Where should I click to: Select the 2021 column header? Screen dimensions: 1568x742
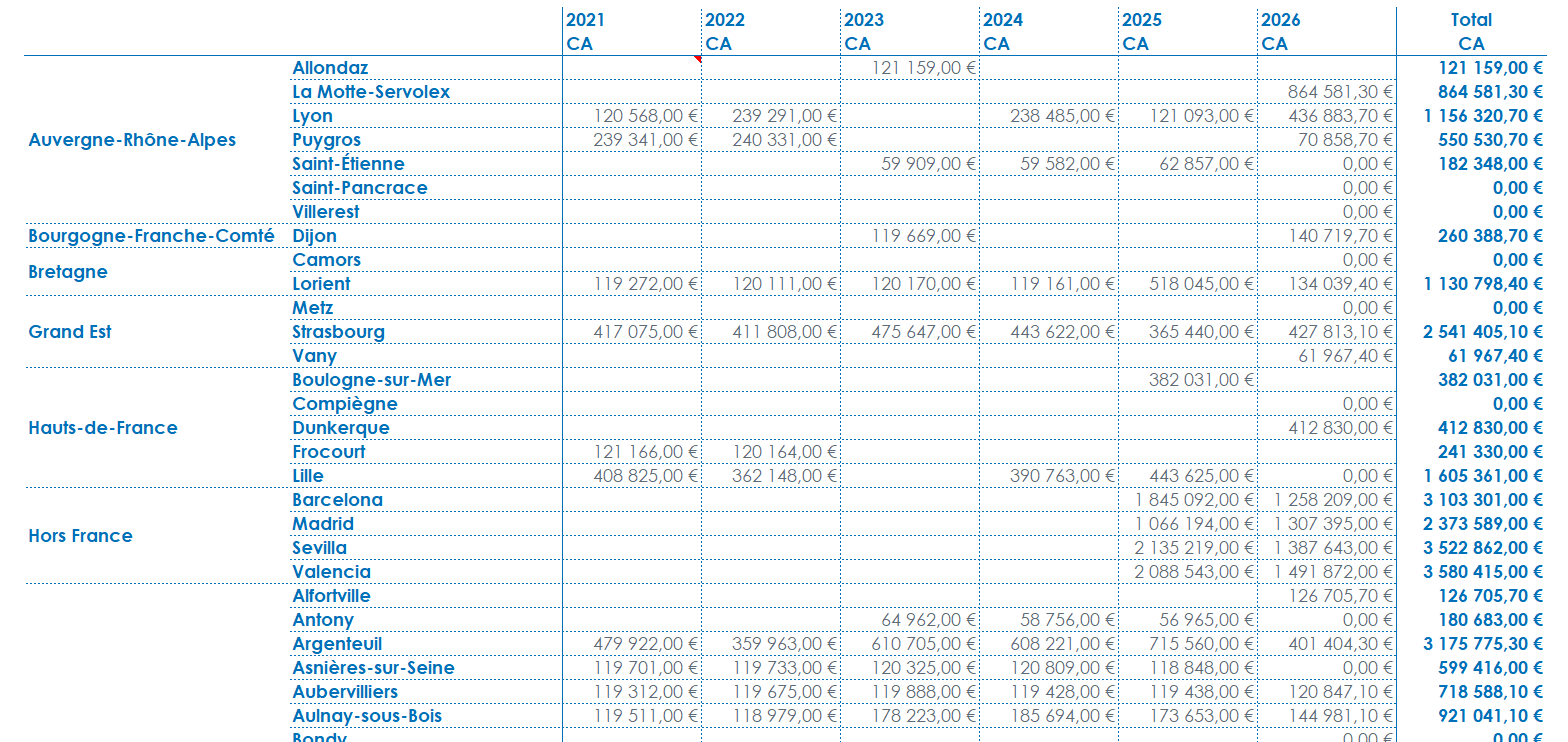click(x=585, y=20)
